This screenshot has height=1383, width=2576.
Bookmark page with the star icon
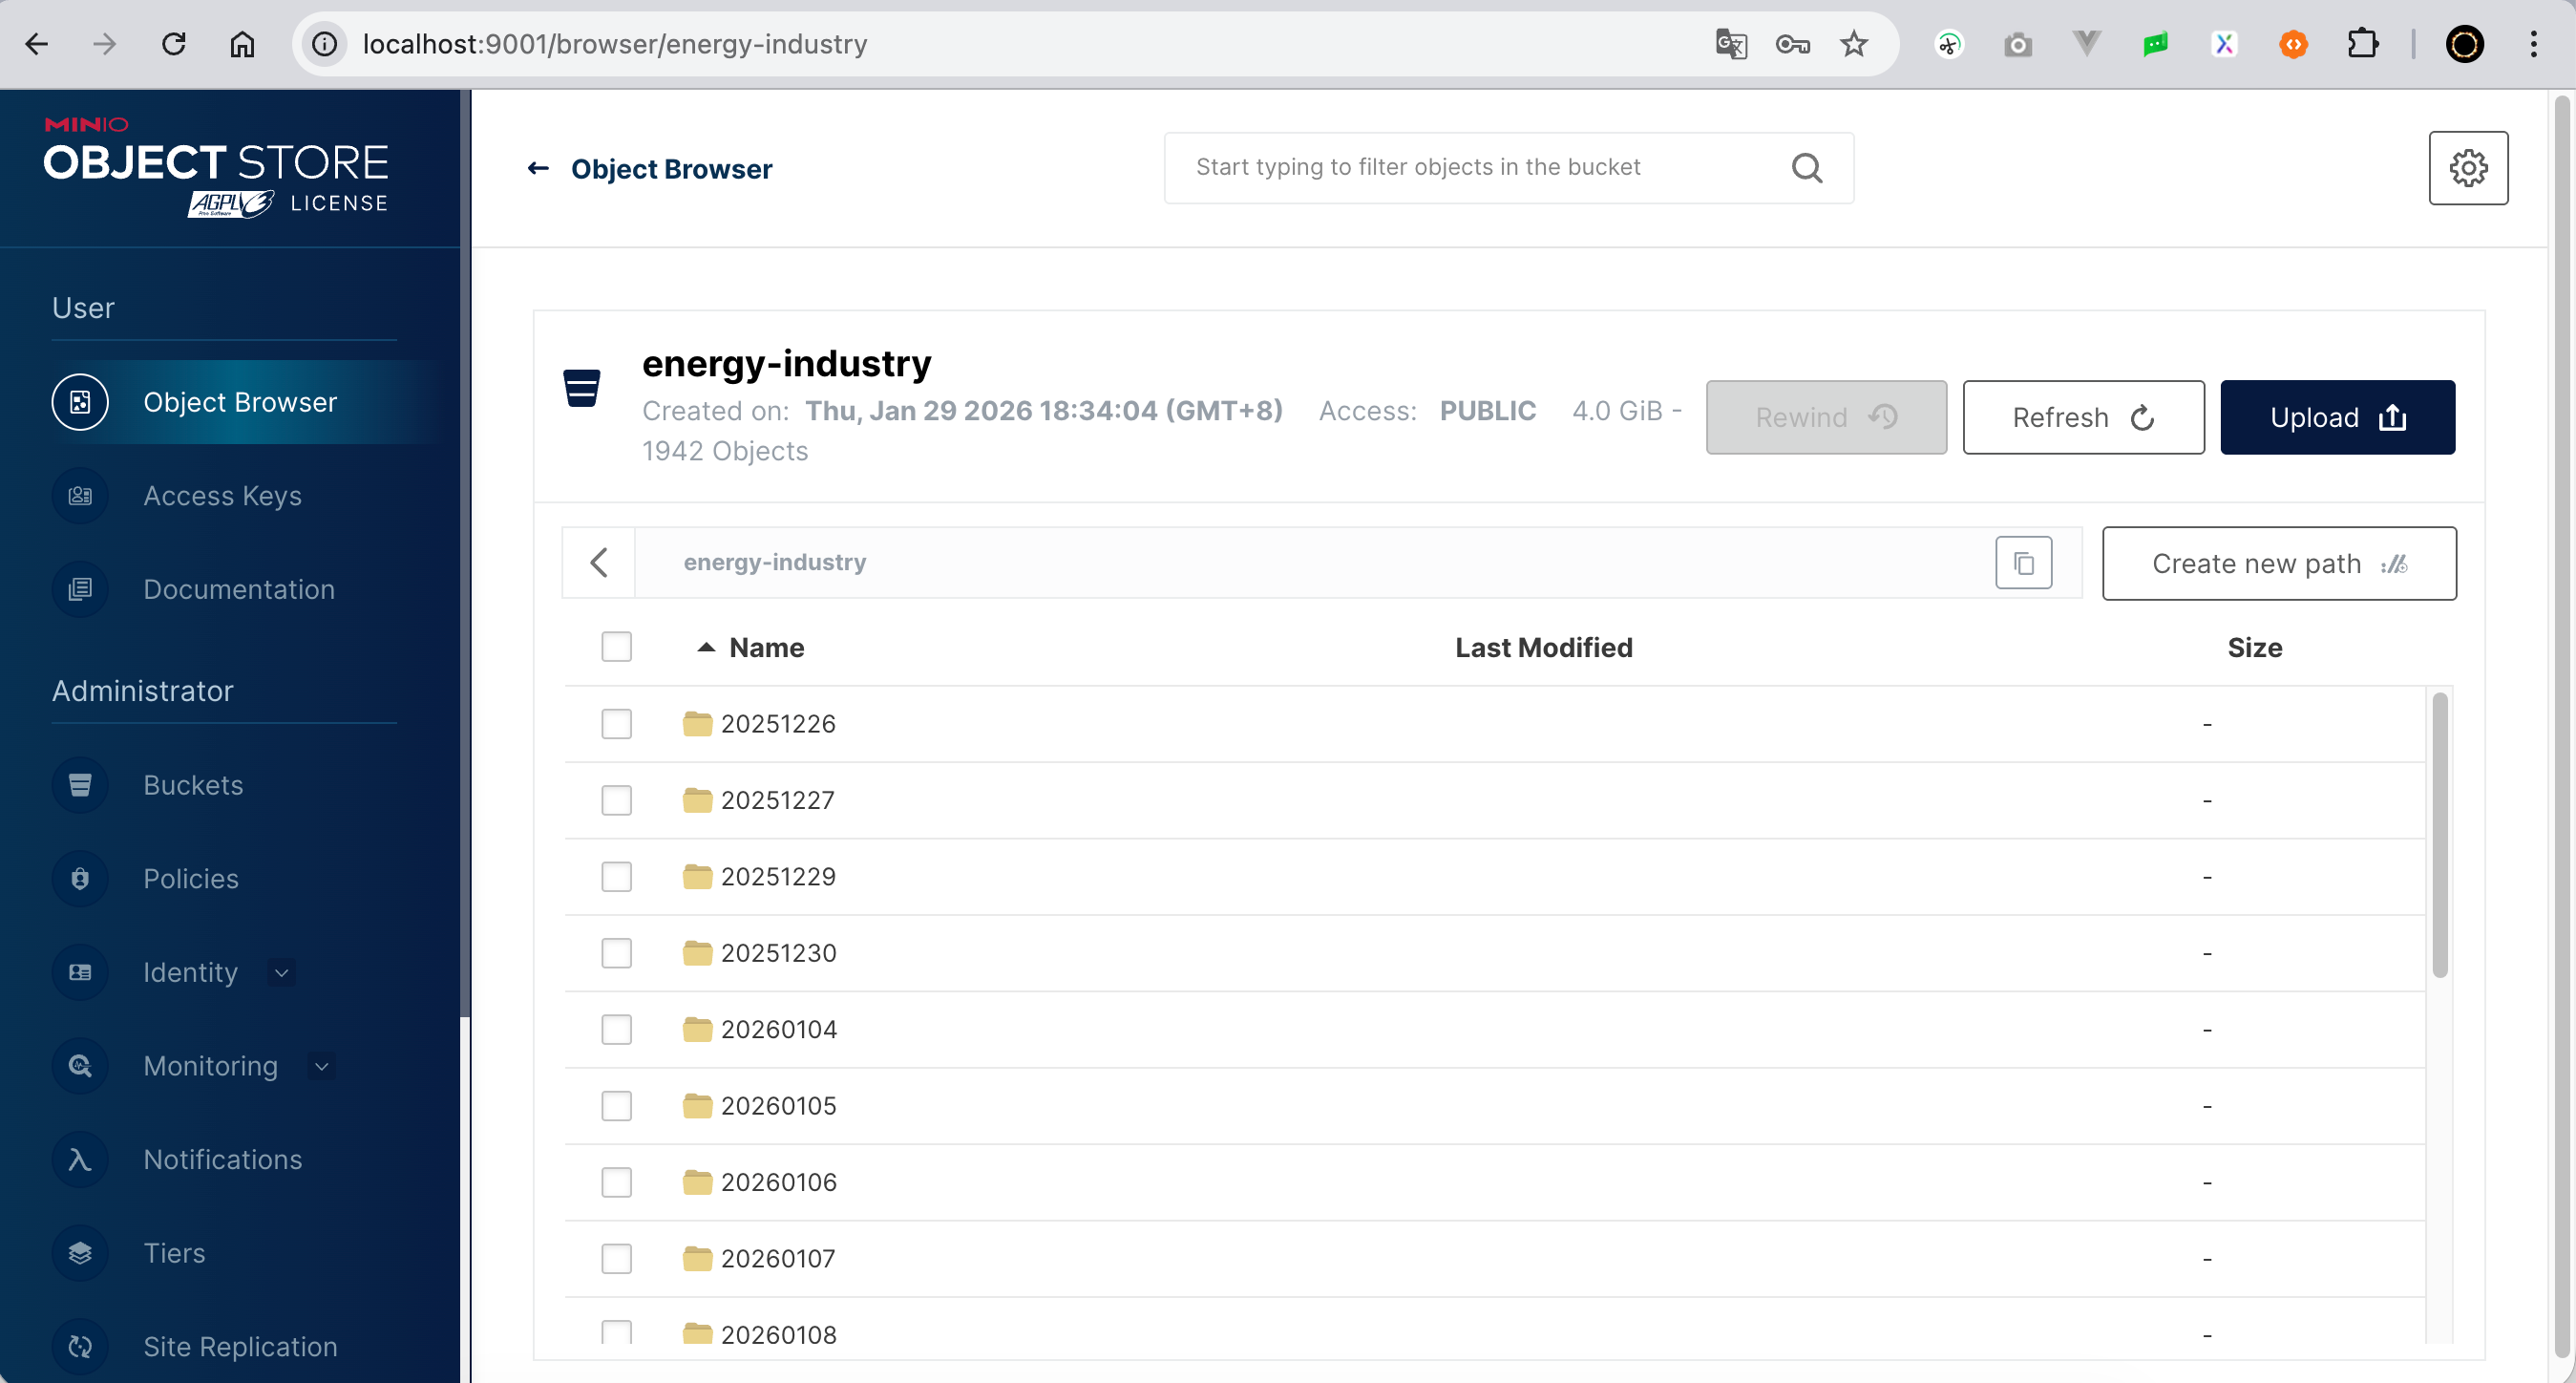tap(1853, 44)
